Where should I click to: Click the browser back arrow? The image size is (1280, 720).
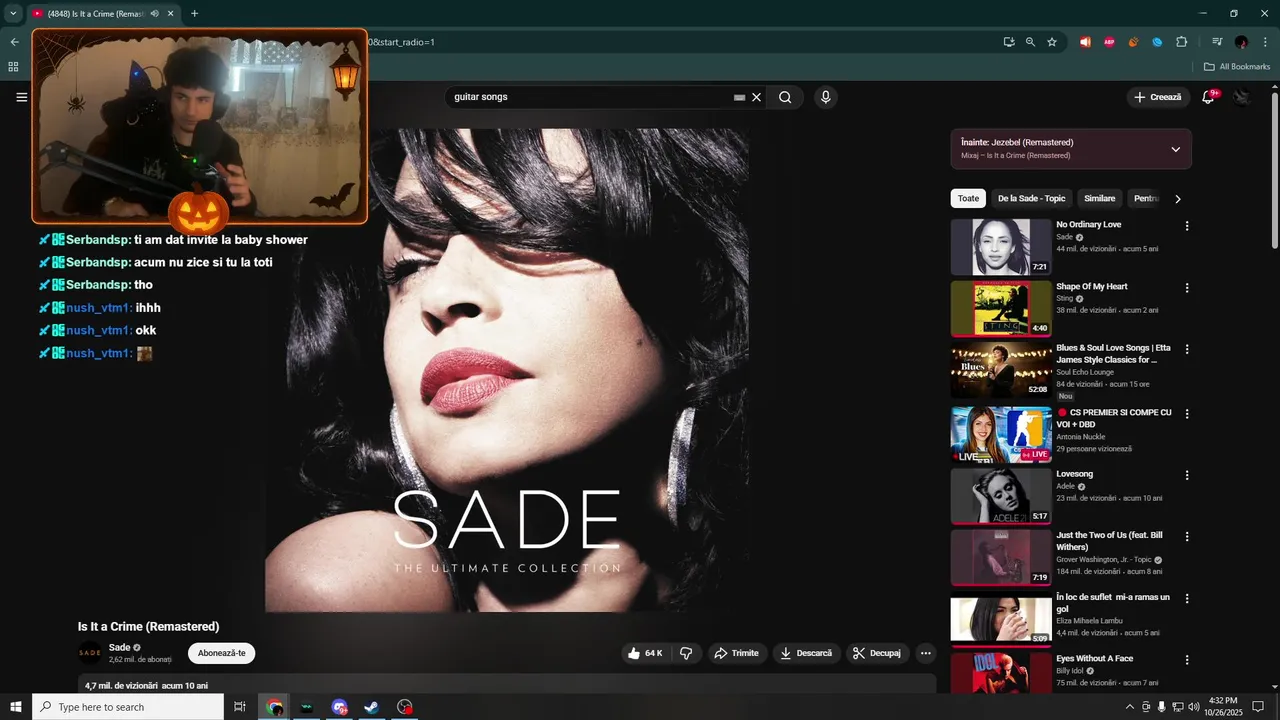point(14,42)
